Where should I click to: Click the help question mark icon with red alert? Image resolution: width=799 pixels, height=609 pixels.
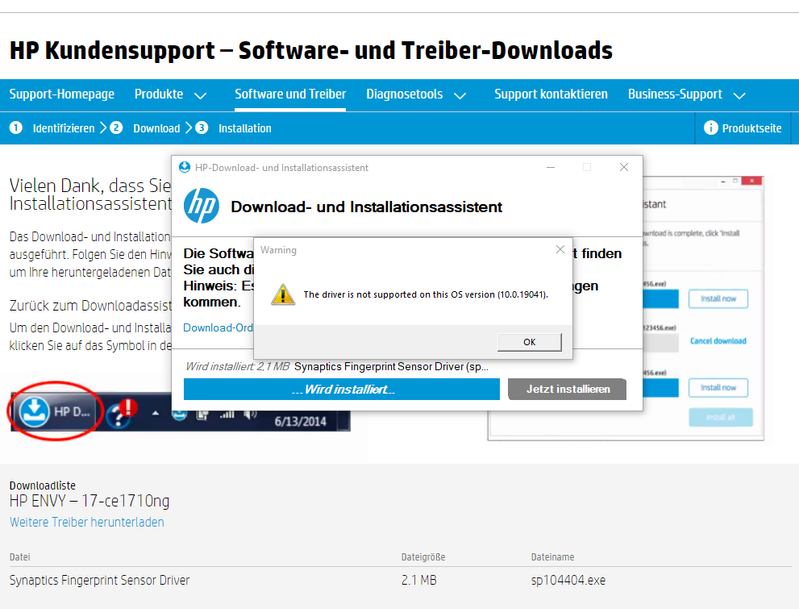click(121, 413)
